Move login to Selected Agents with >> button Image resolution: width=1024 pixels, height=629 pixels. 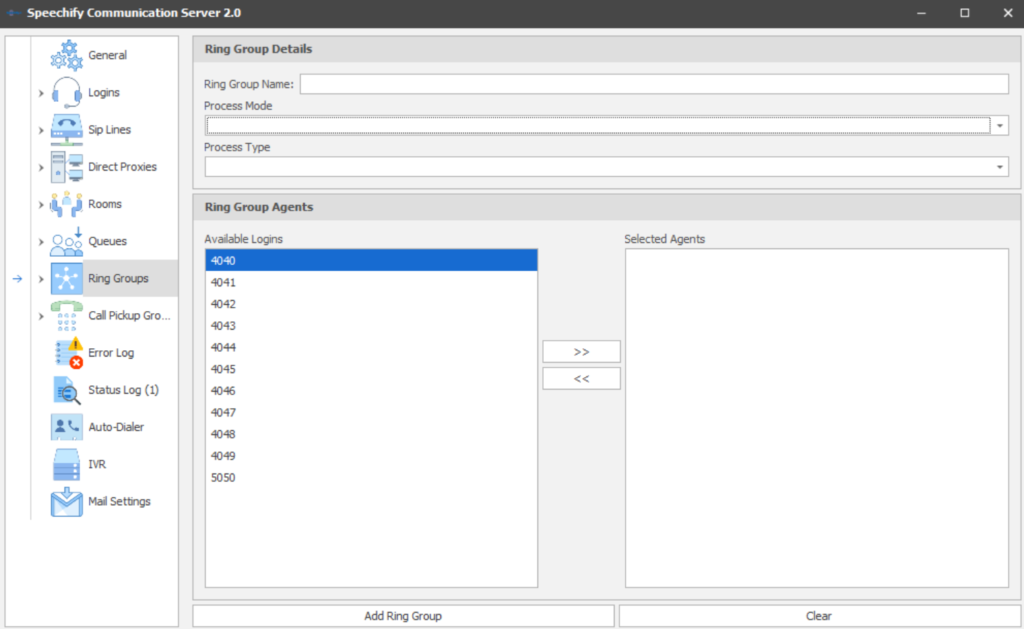click(581, 351)
